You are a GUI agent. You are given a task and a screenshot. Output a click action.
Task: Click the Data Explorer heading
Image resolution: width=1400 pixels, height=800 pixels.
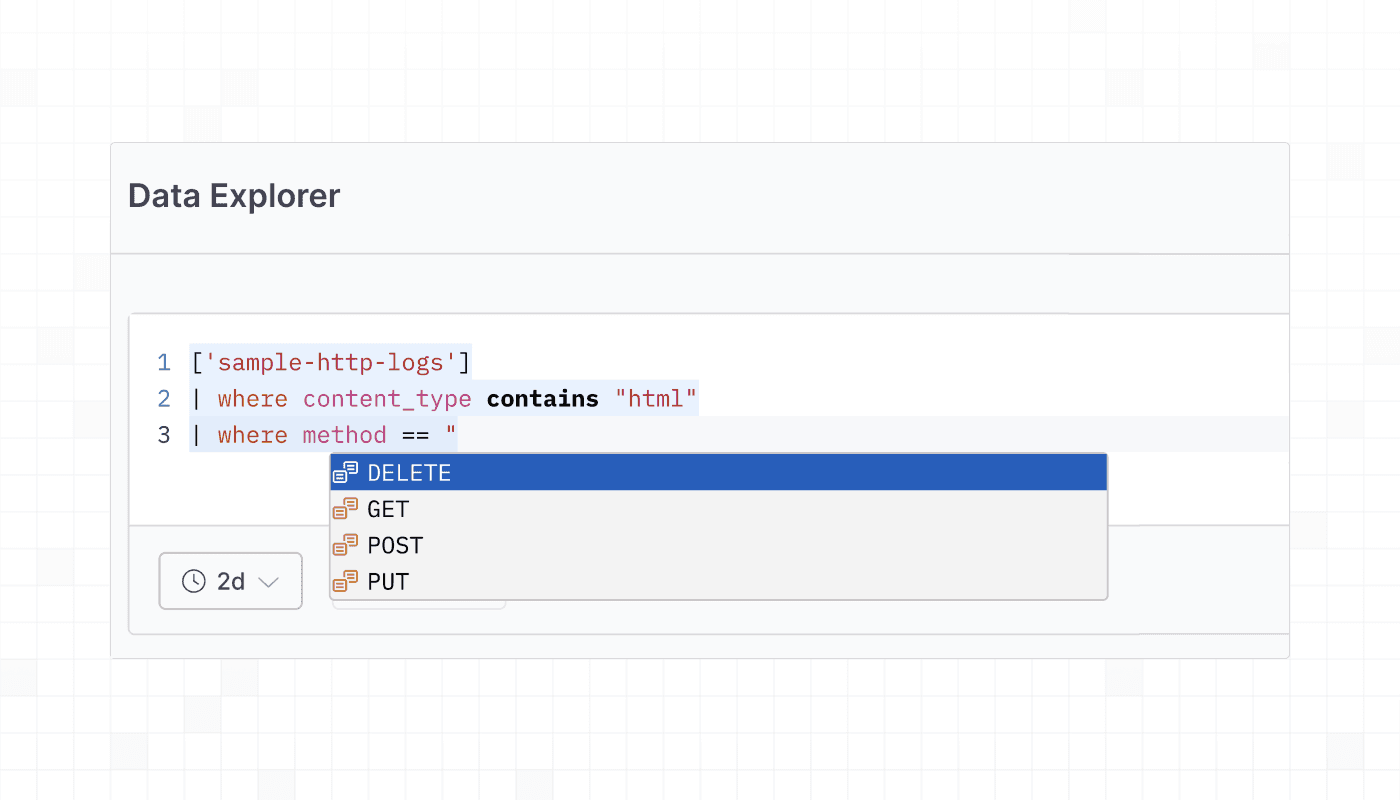[234, 196]
